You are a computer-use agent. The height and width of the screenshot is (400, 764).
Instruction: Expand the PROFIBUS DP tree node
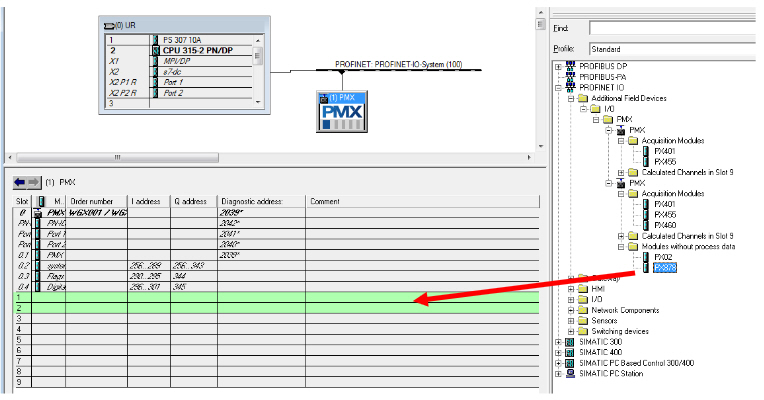tap(558, 67)
